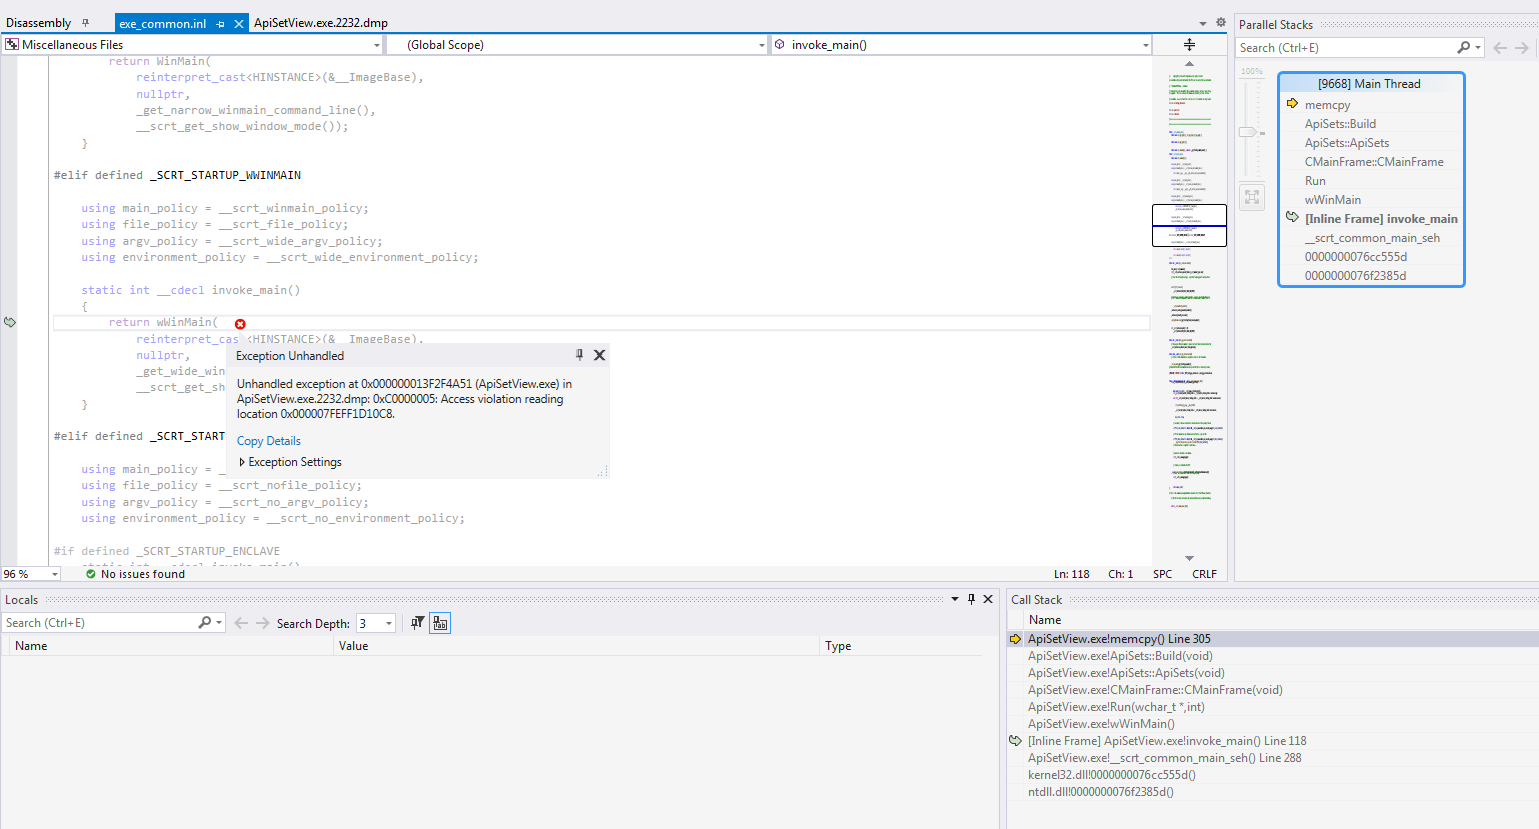The image size is (1539, 829).
Task: Open the Locals window options dropdown arrow
Action: tap(955, 599)
